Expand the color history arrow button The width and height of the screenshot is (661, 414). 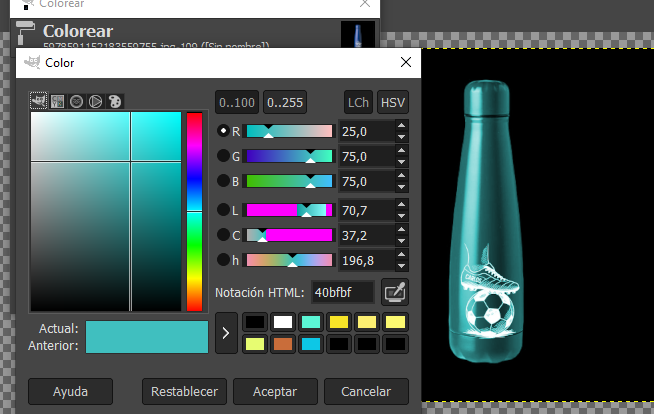(x=225, y=332)
